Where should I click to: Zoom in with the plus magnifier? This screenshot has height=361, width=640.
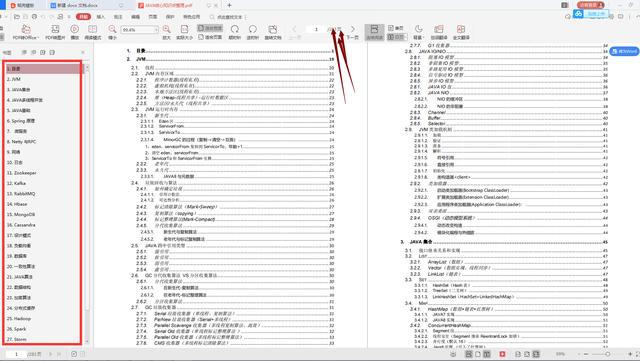(167, 32)
